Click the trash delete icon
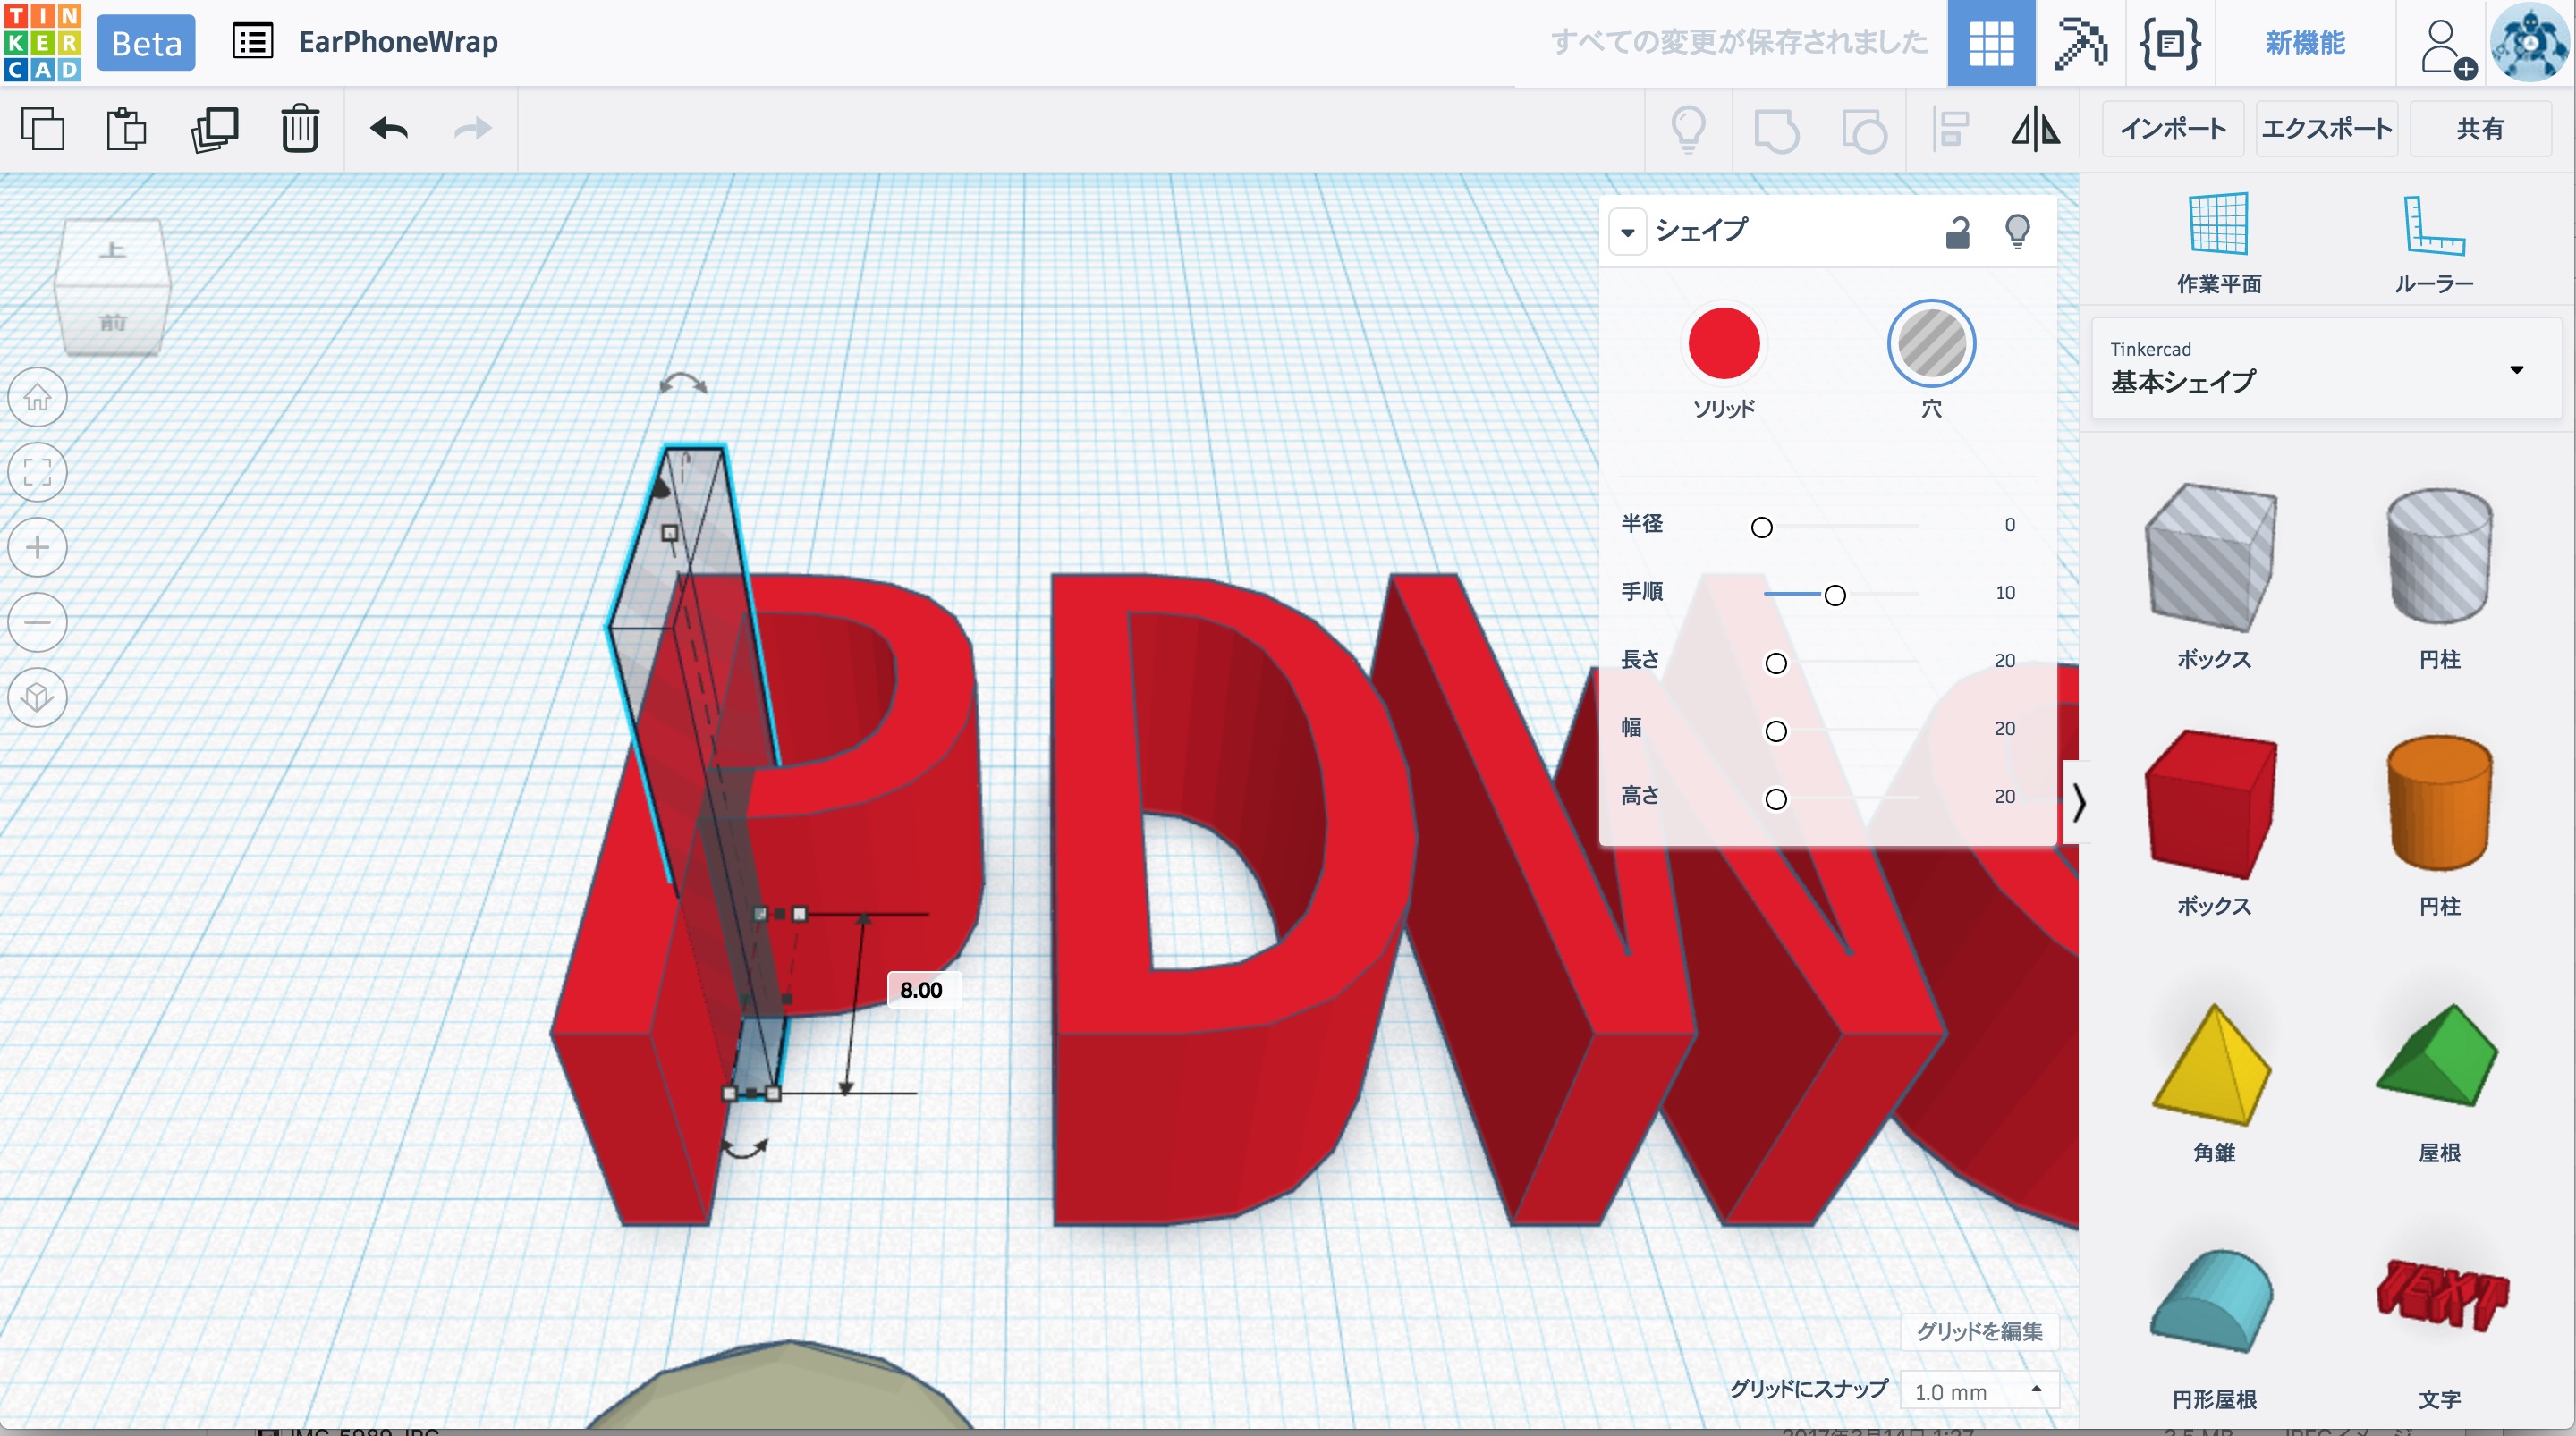 299,129
